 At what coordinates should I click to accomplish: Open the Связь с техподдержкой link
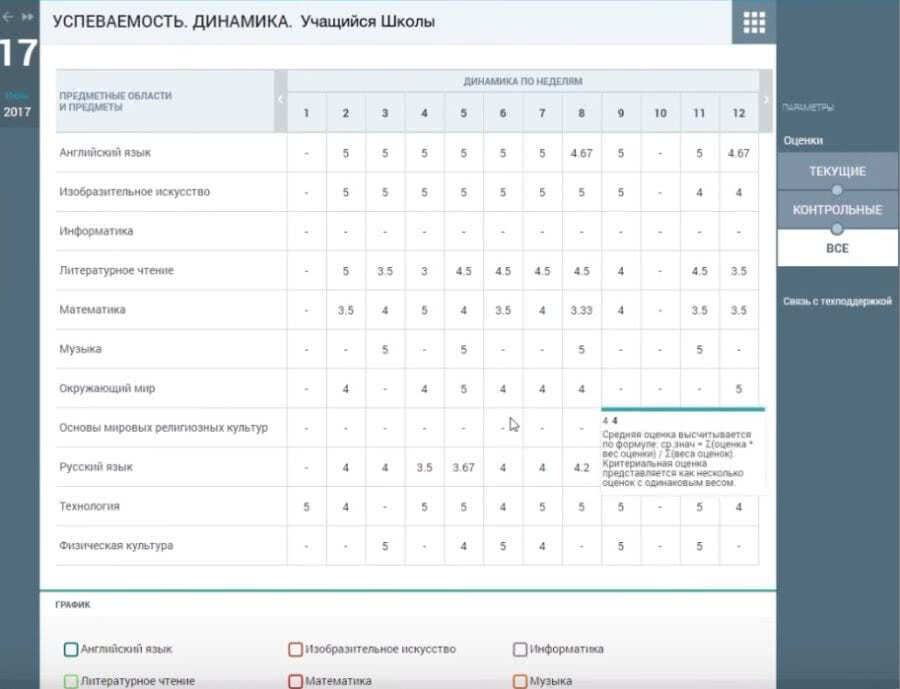pos(837,301)
